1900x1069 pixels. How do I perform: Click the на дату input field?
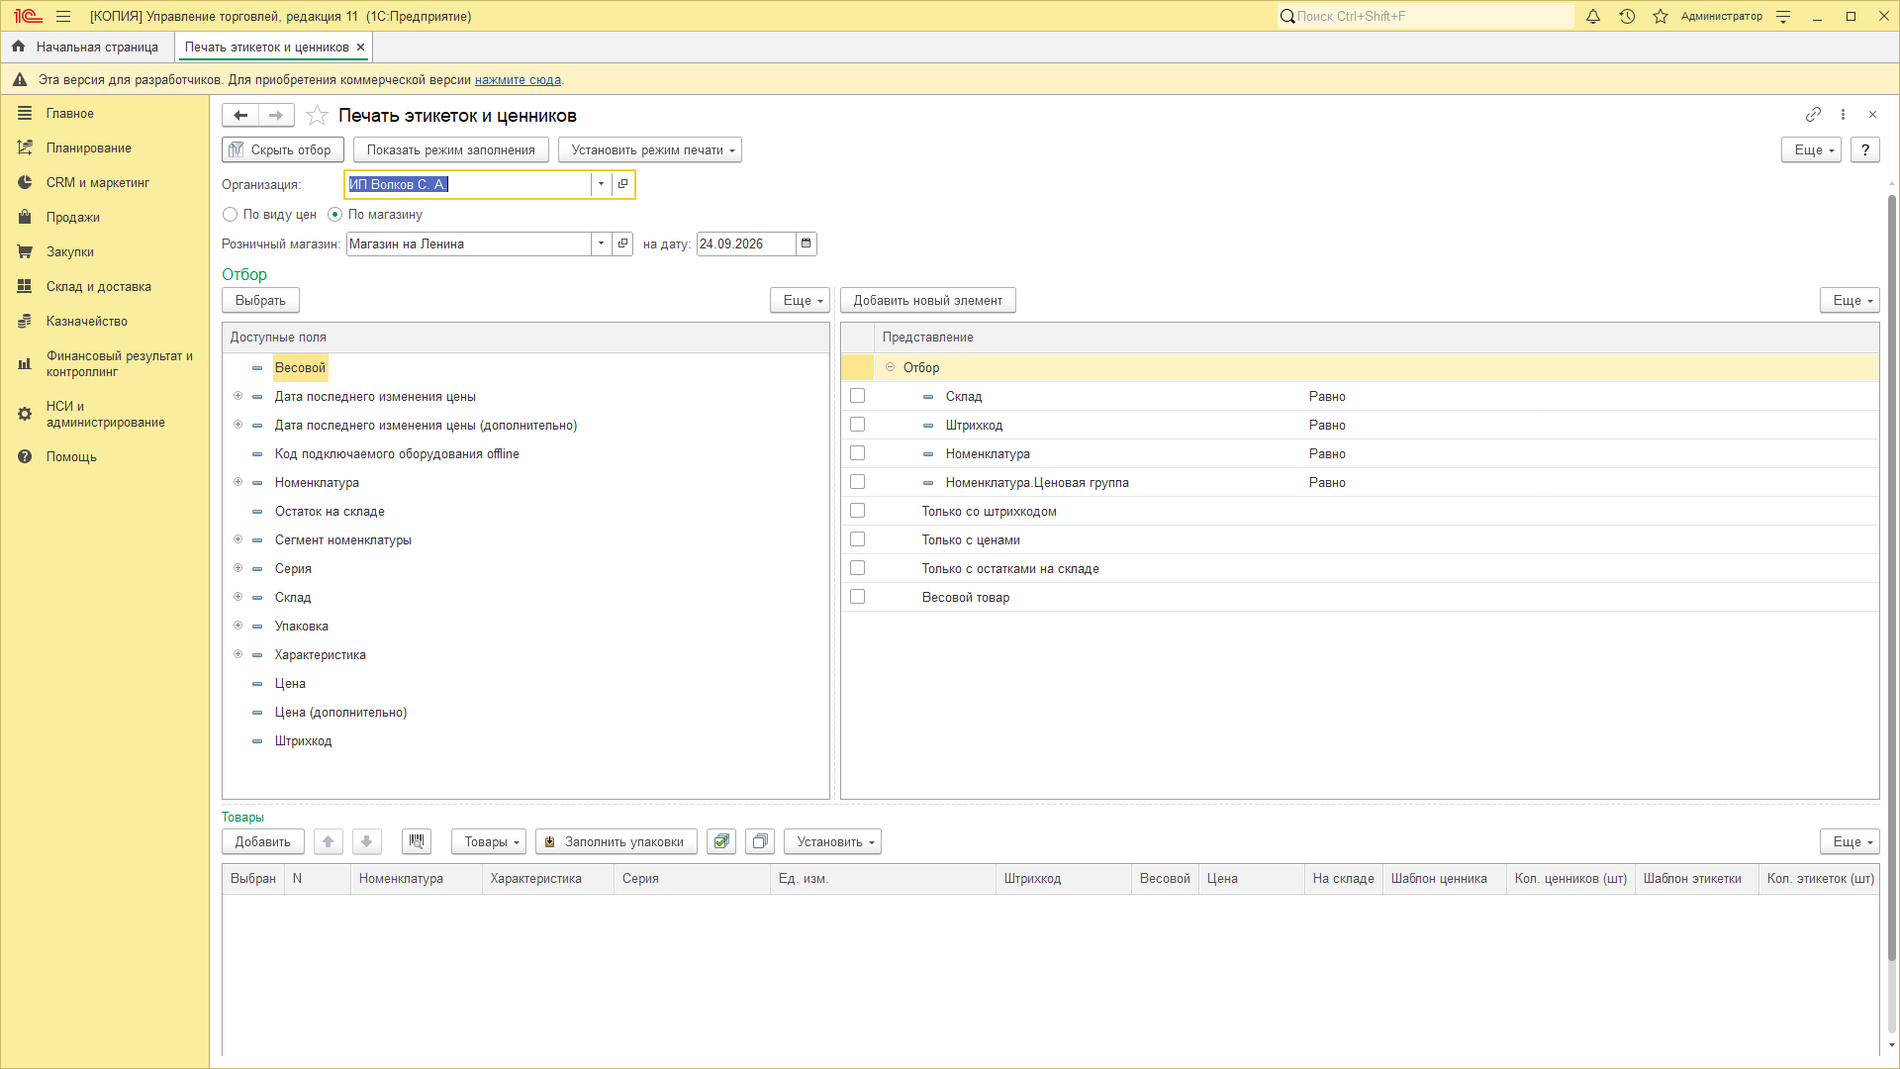(746, 244)
